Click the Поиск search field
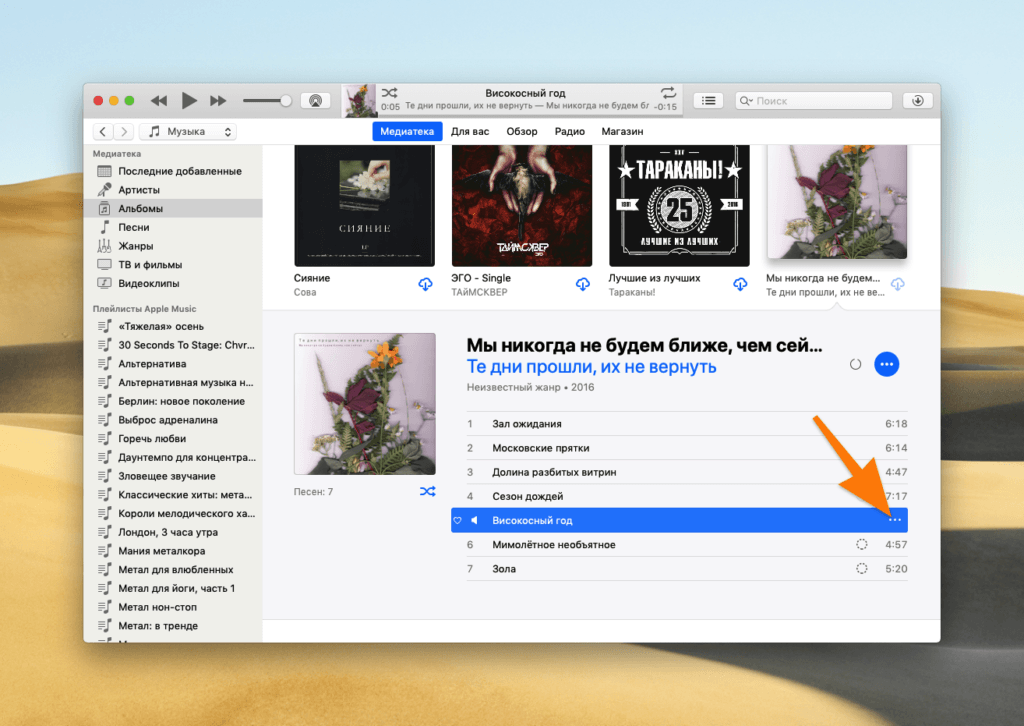The image size is (1024, 726). [x=814, y=101]
